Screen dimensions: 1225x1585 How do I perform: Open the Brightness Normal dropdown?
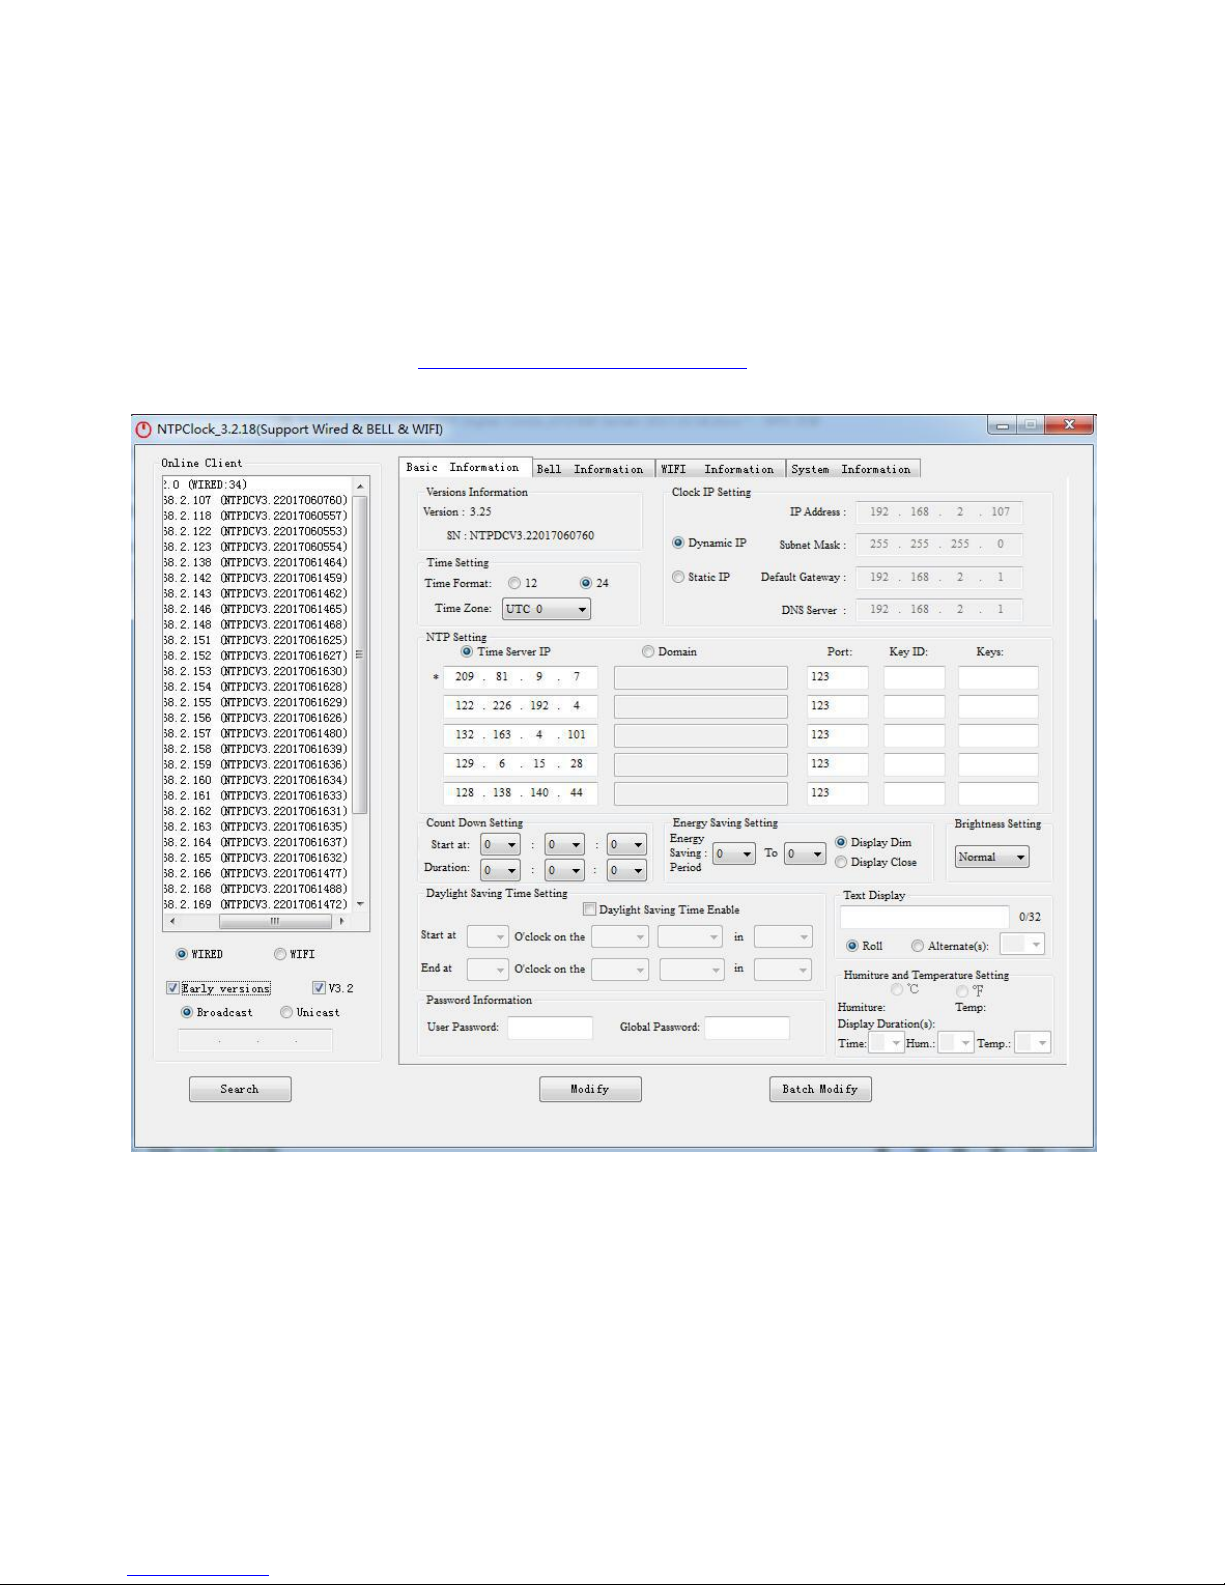click(x=991, y=857)
